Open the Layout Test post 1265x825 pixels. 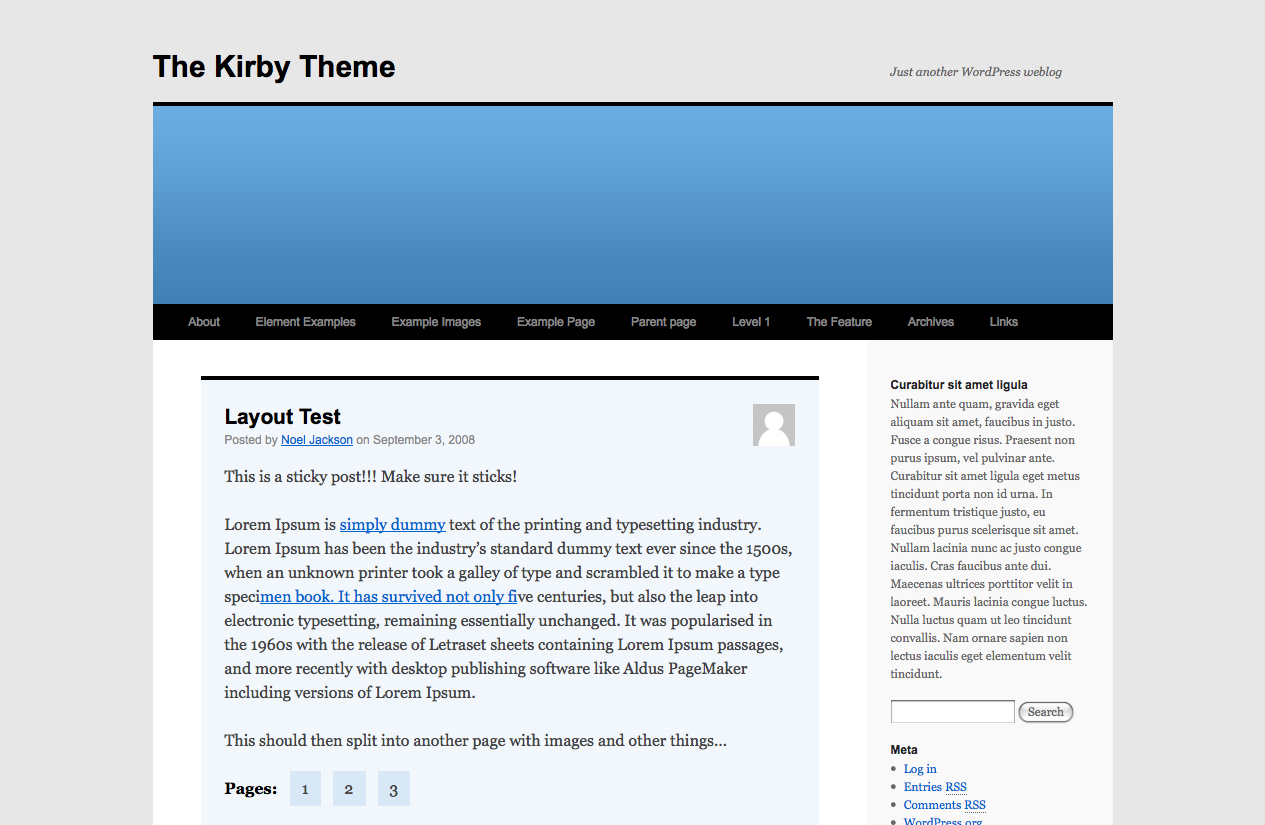point(282,417)
